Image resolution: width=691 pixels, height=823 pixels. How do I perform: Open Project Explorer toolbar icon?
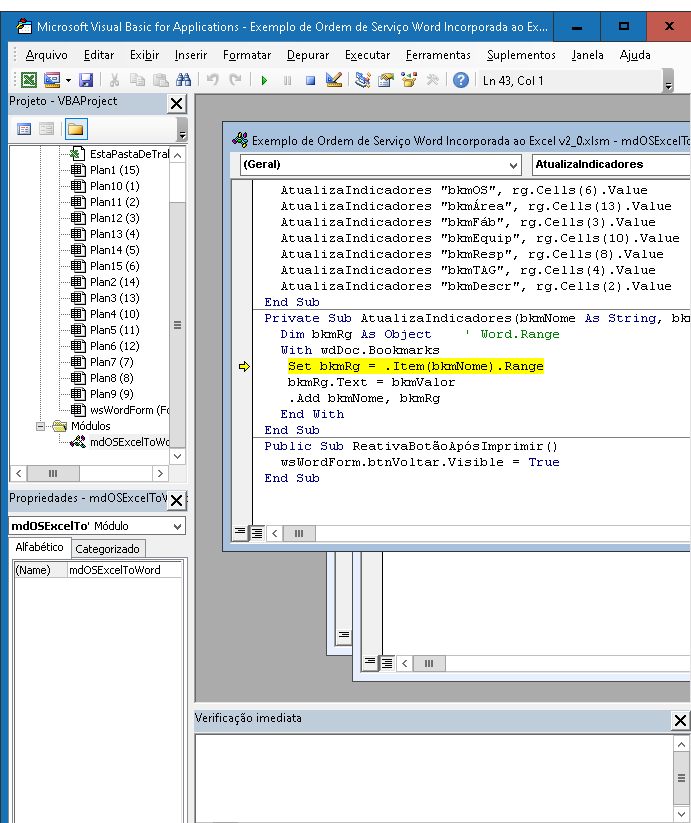363,80
